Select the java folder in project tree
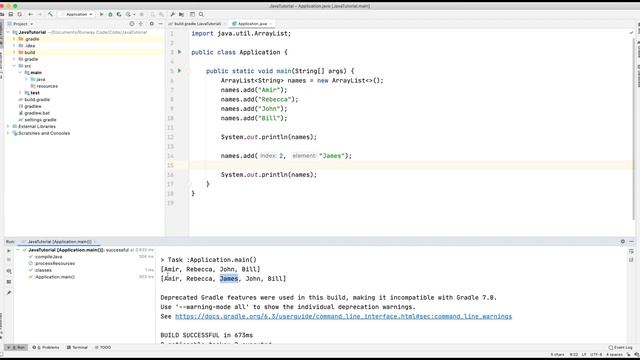This screenshot has width=640, height=360. [38, 80]
